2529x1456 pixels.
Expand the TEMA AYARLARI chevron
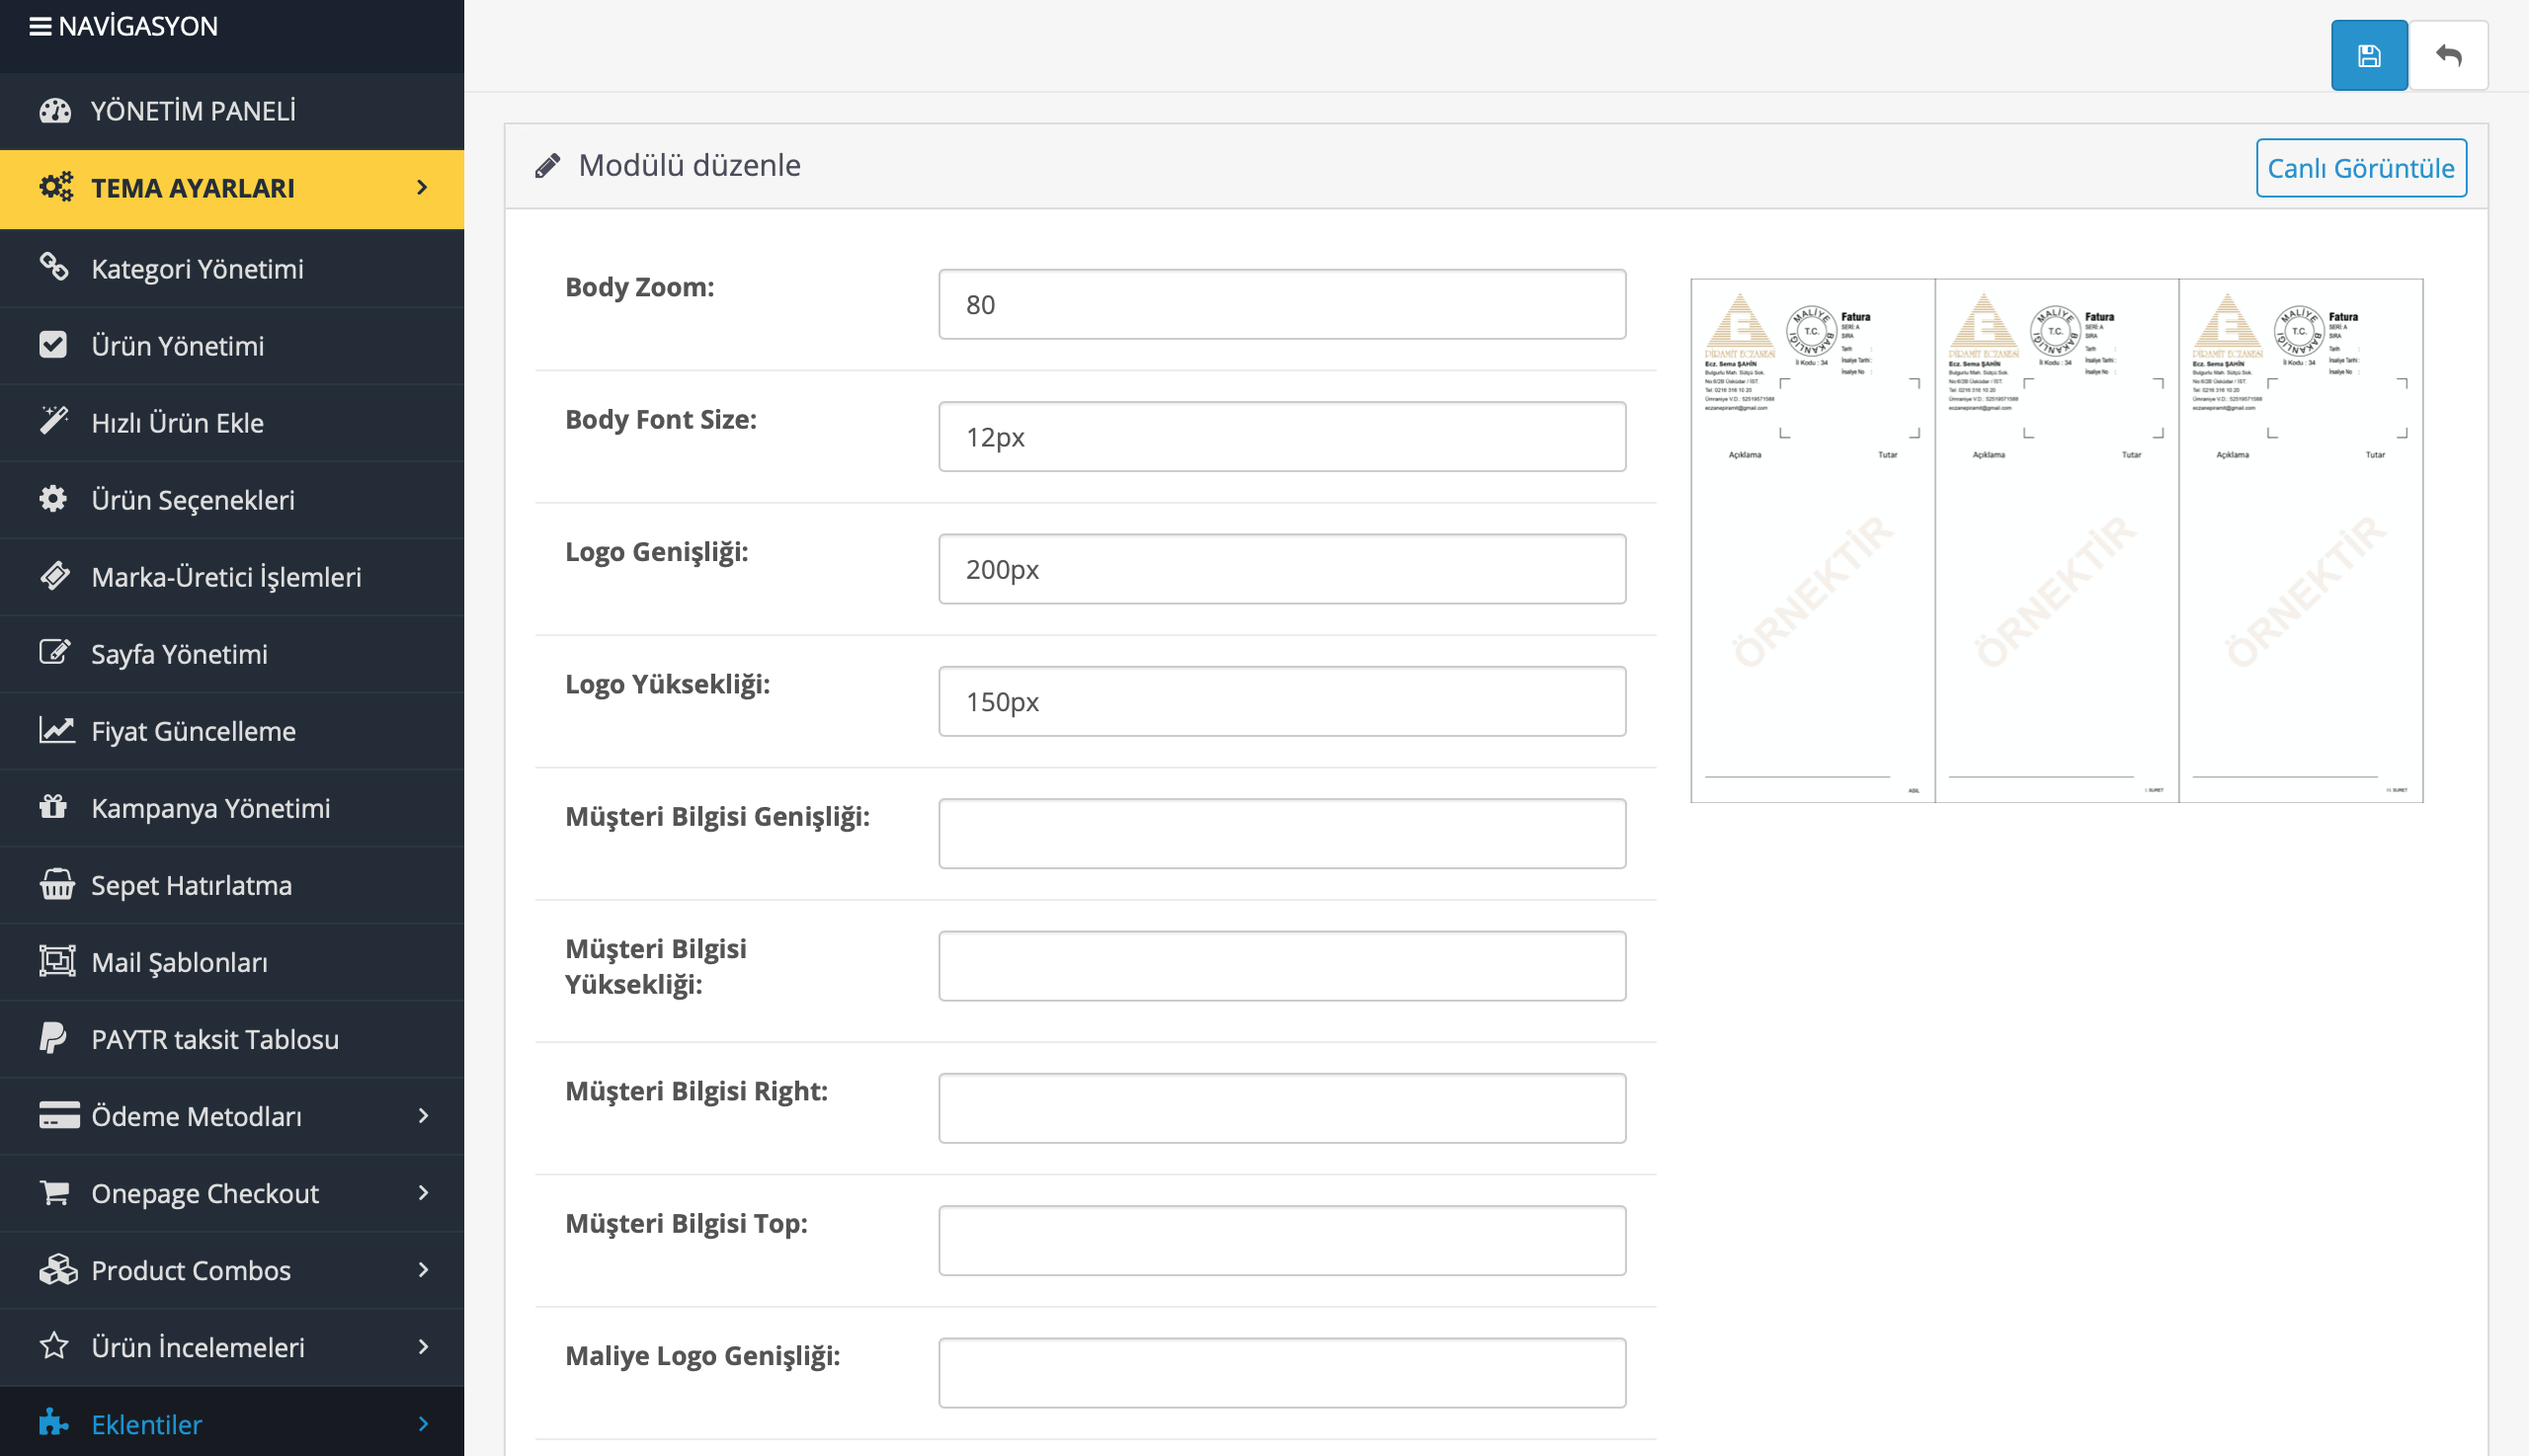point(422,188)
